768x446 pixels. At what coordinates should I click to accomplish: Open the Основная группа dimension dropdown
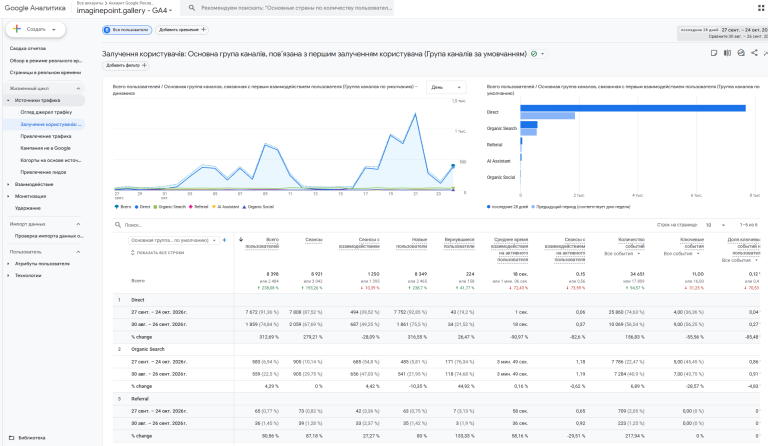click(173, 240)
